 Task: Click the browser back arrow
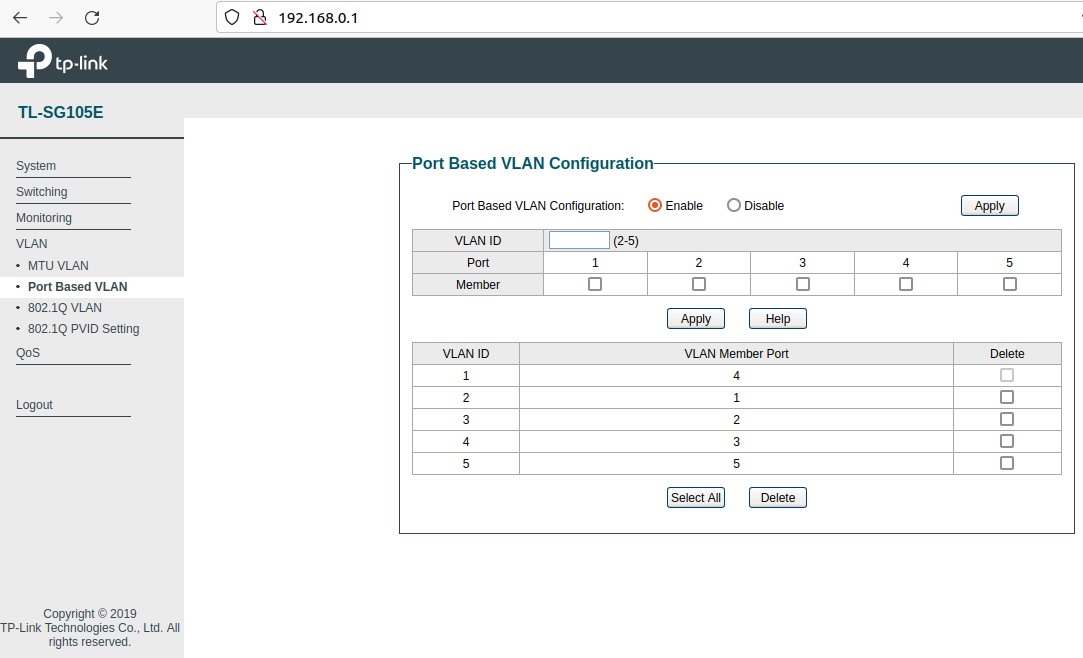tap(19, 17)
